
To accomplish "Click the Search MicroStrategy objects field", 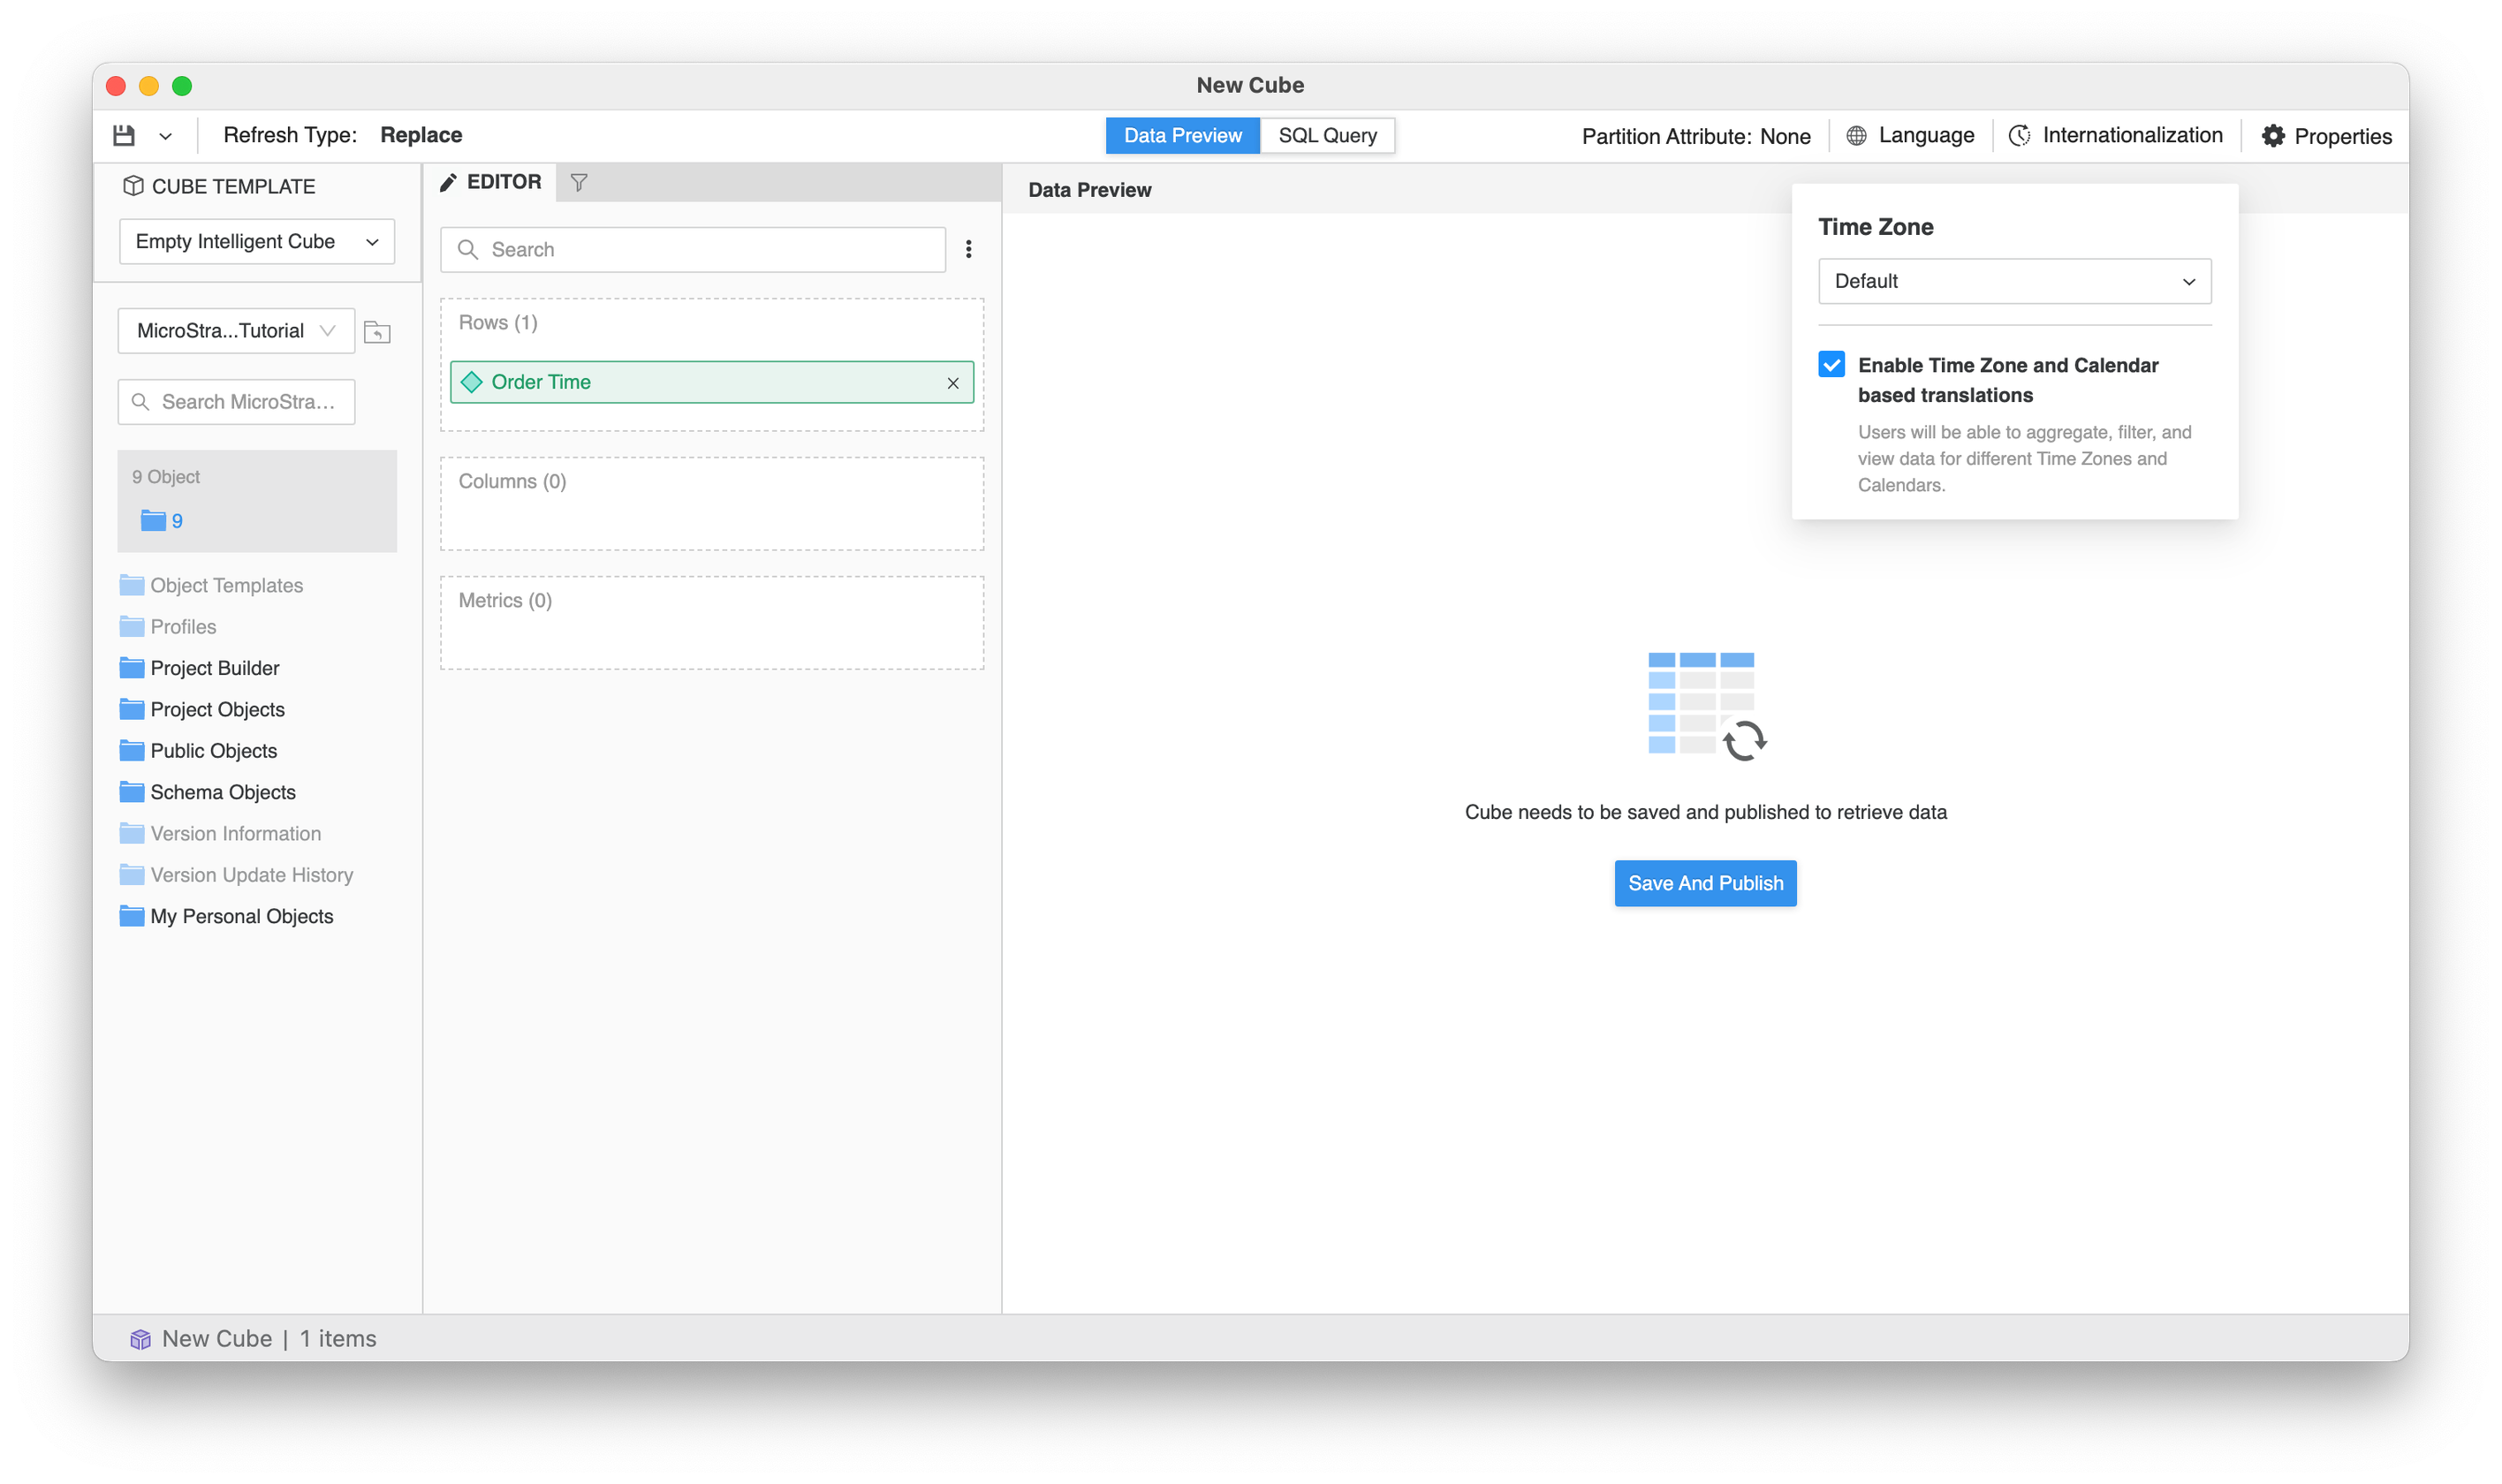I will [237, 402].
